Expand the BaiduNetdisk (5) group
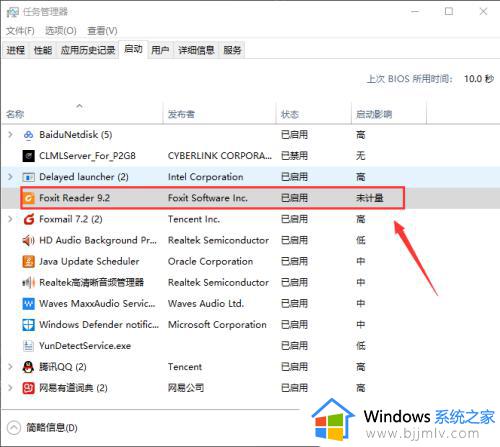The width and height of the screenshot is (500, 447). pos(10,135)
